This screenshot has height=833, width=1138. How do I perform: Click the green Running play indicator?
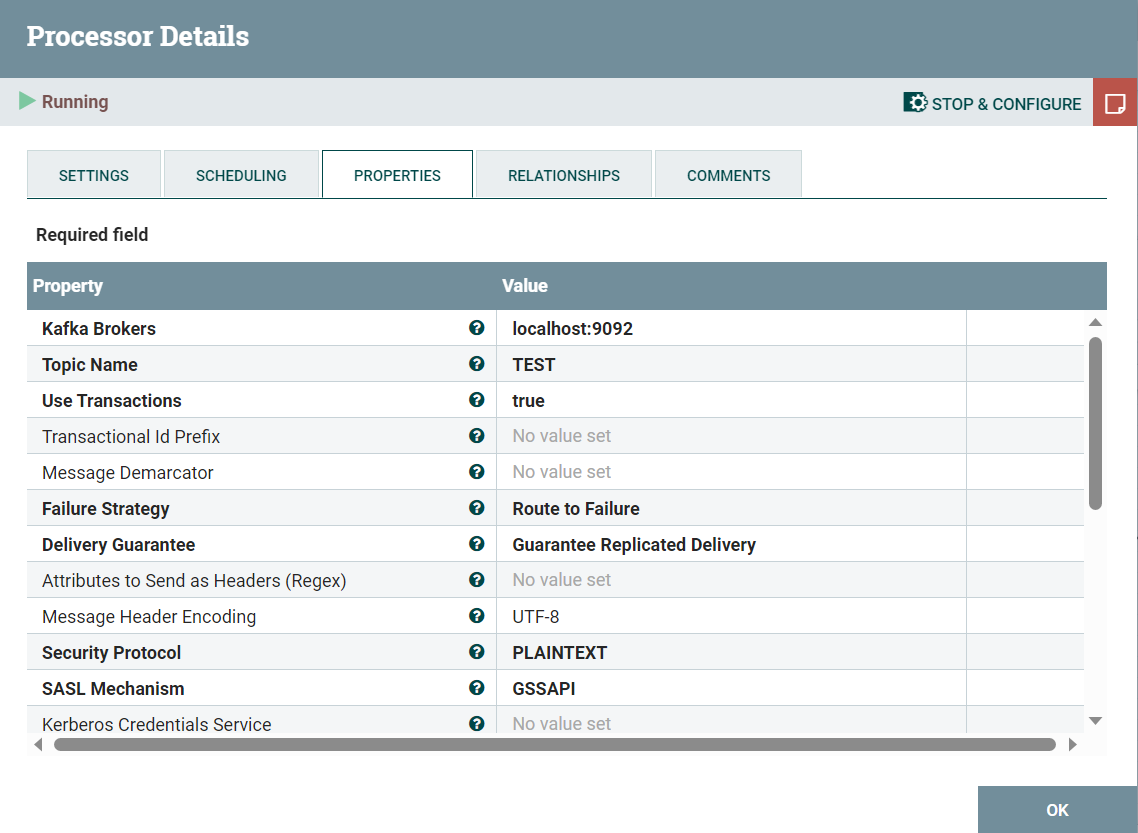(x=28, y=101)
